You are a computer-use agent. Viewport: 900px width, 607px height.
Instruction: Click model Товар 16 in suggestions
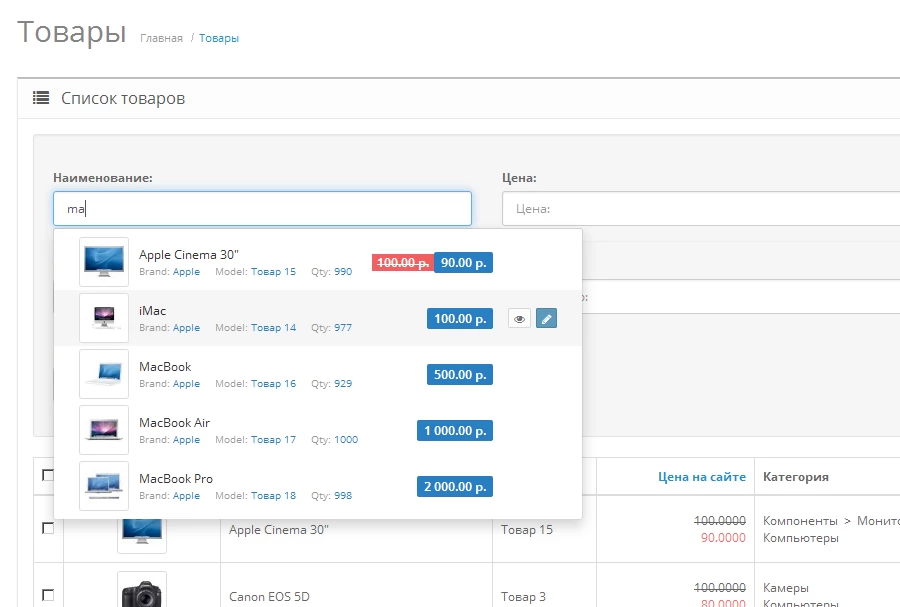tap(273, 383)
